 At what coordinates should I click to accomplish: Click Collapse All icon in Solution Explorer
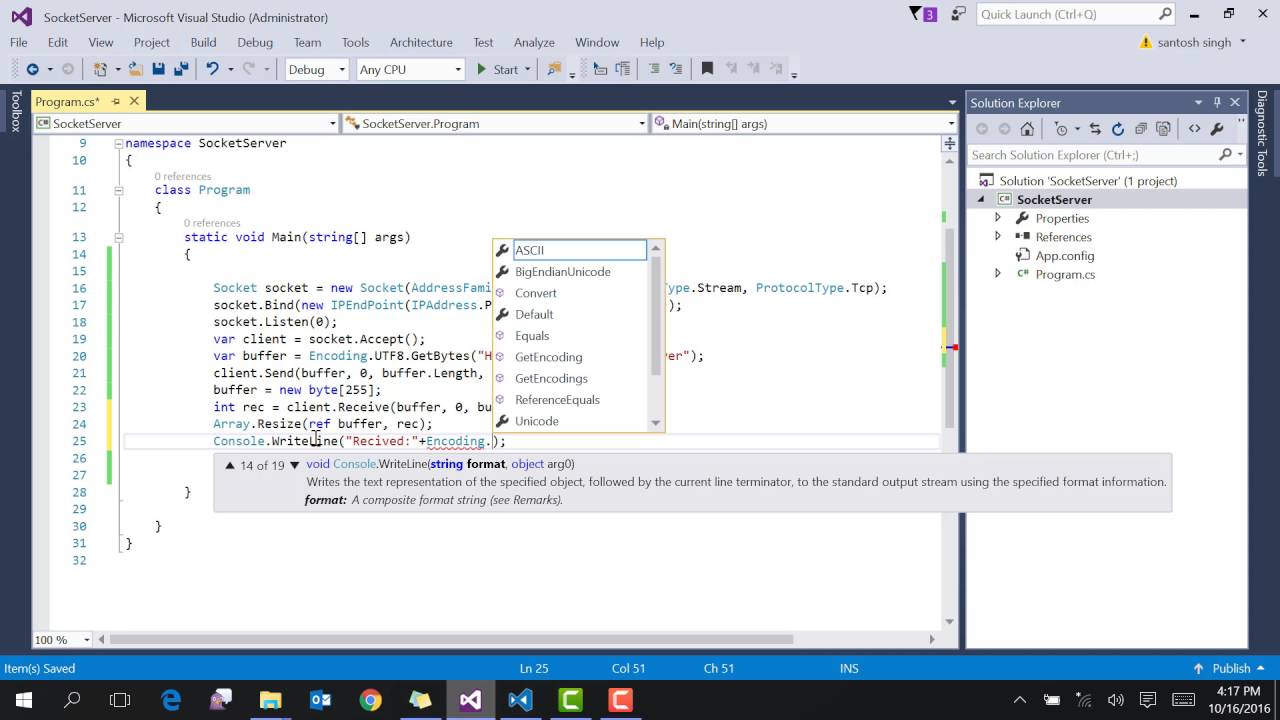pos(1141,129)
